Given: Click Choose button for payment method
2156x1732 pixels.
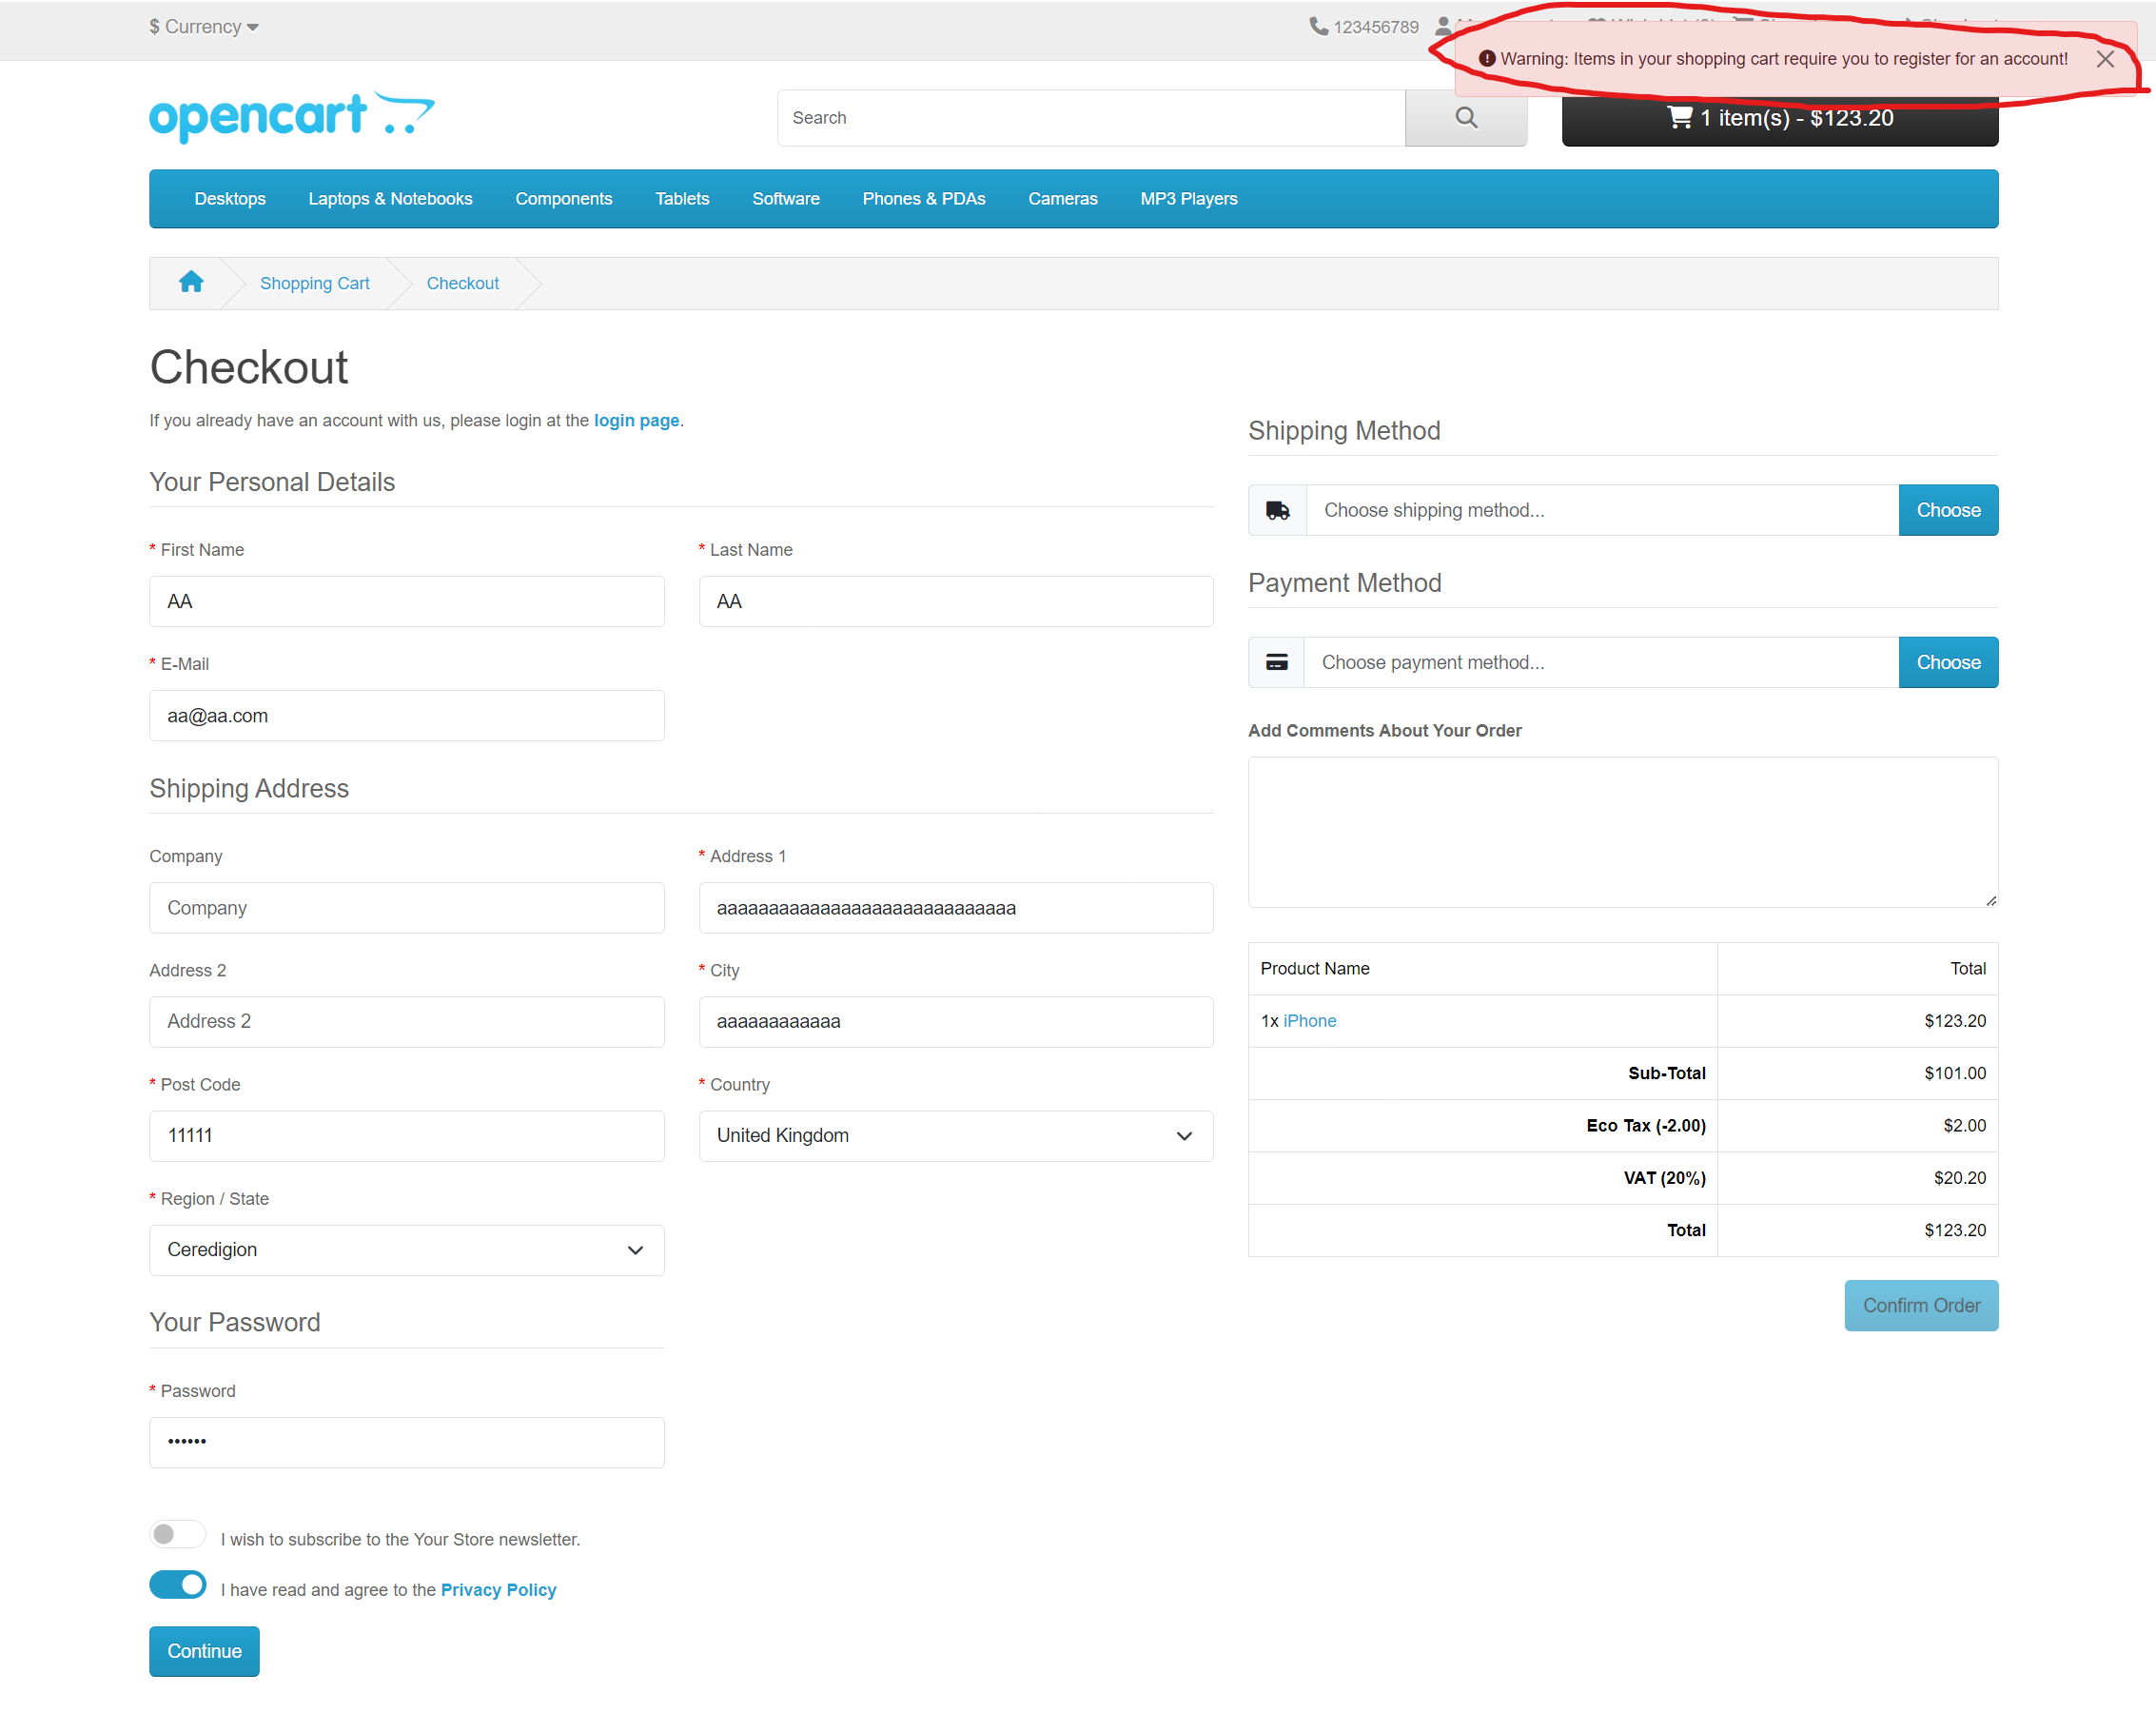Looking at the screenshot, I should click(x=1948, y=663).
